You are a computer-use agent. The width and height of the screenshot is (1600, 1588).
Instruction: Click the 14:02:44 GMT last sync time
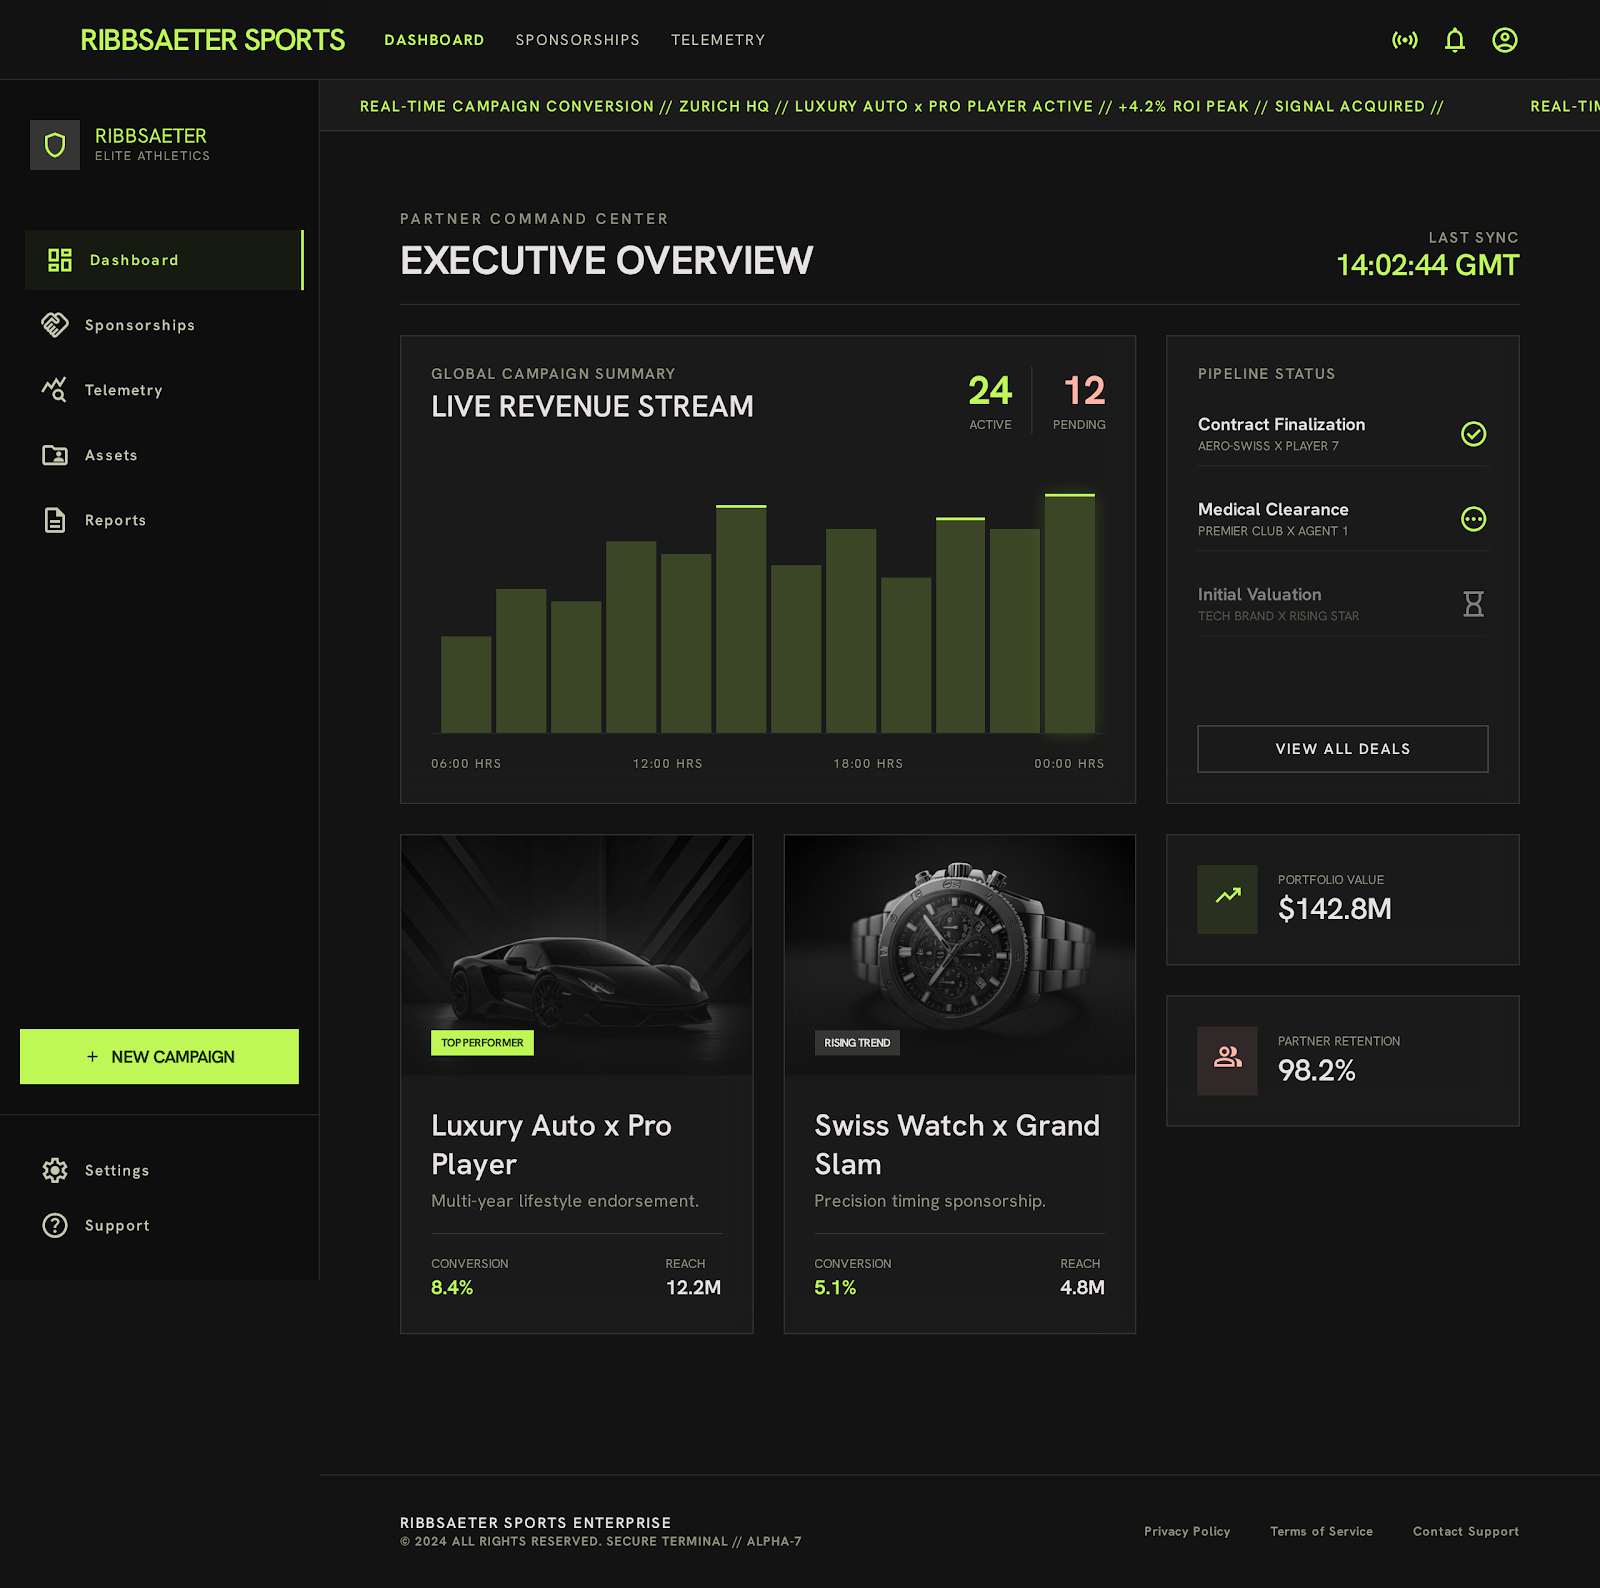coord(1428,265)
